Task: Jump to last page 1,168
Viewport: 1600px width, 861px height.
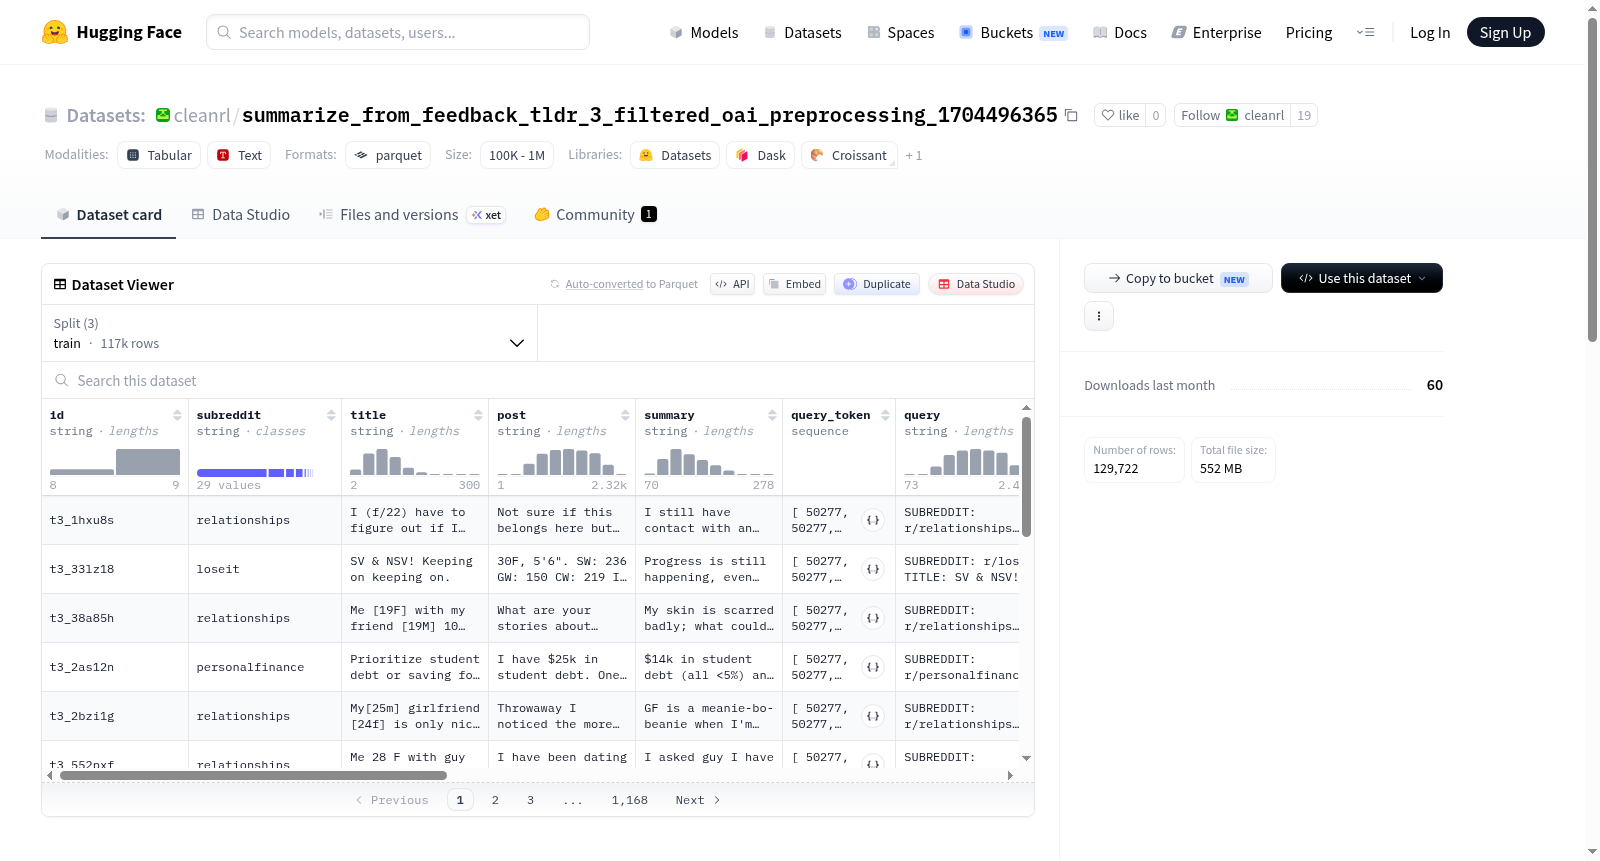Action: 630,800
